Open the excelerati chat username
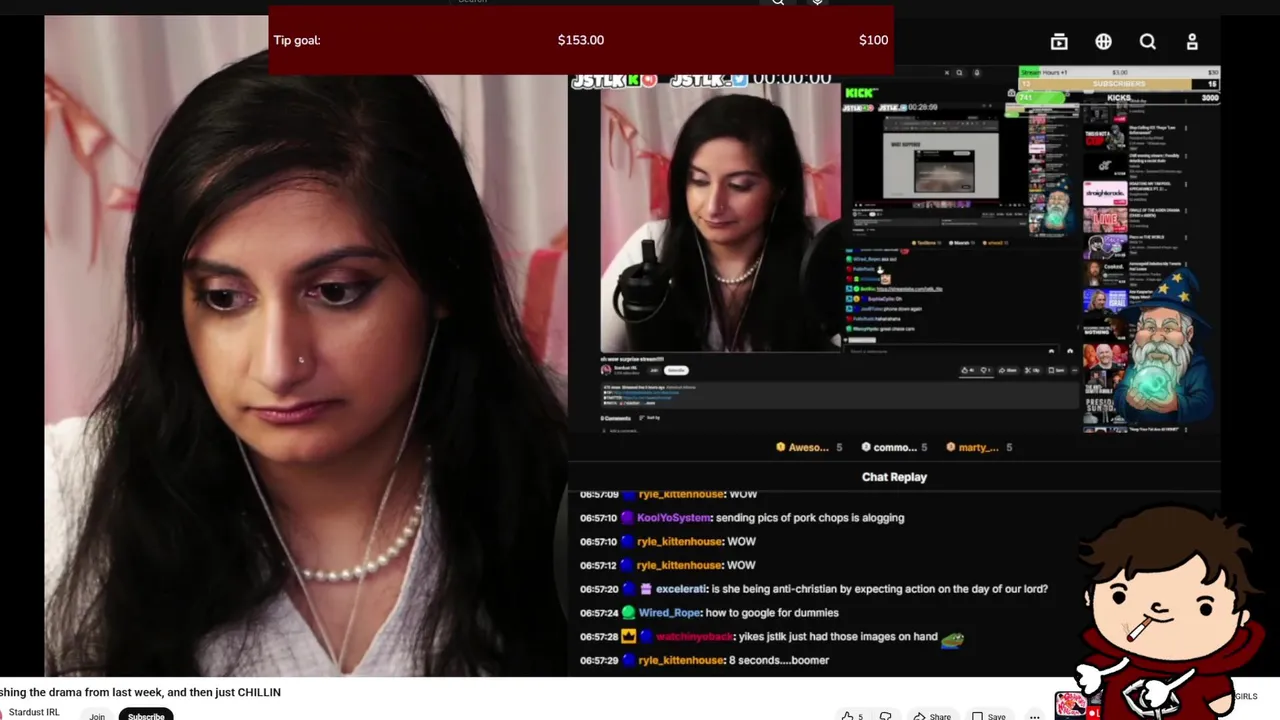 pyautogui.click(x=680, y=589)
